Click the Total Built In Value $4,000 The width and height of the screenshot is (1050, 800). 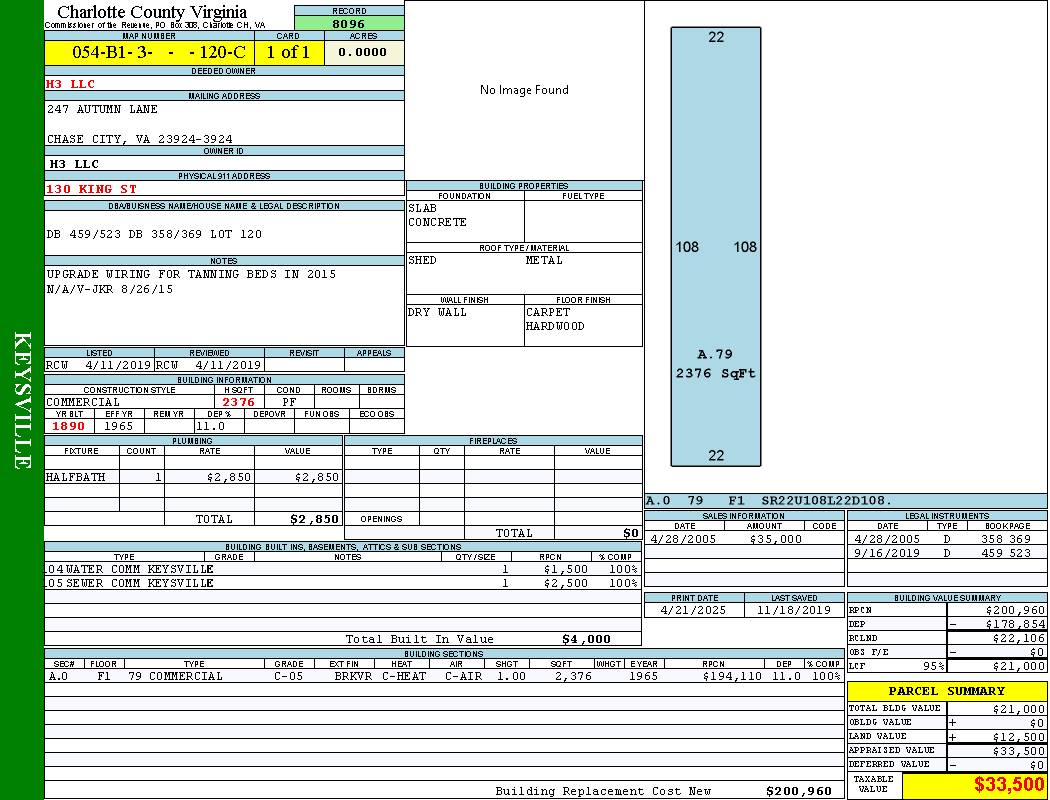click(586, 639)
